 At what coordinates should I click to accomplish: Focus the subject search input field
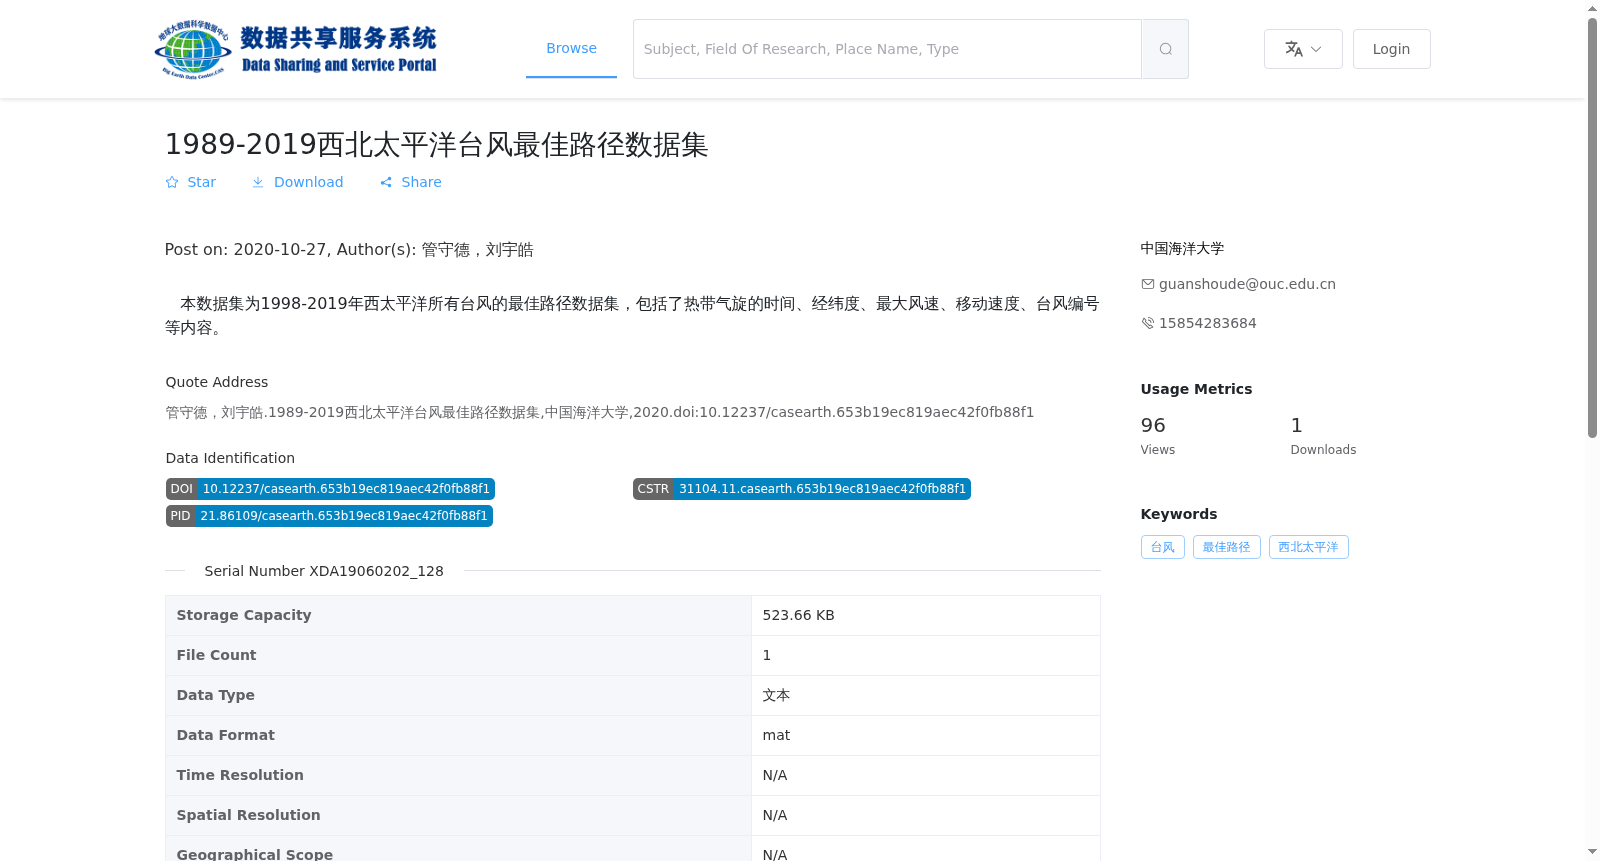click(x=887, y=49)
